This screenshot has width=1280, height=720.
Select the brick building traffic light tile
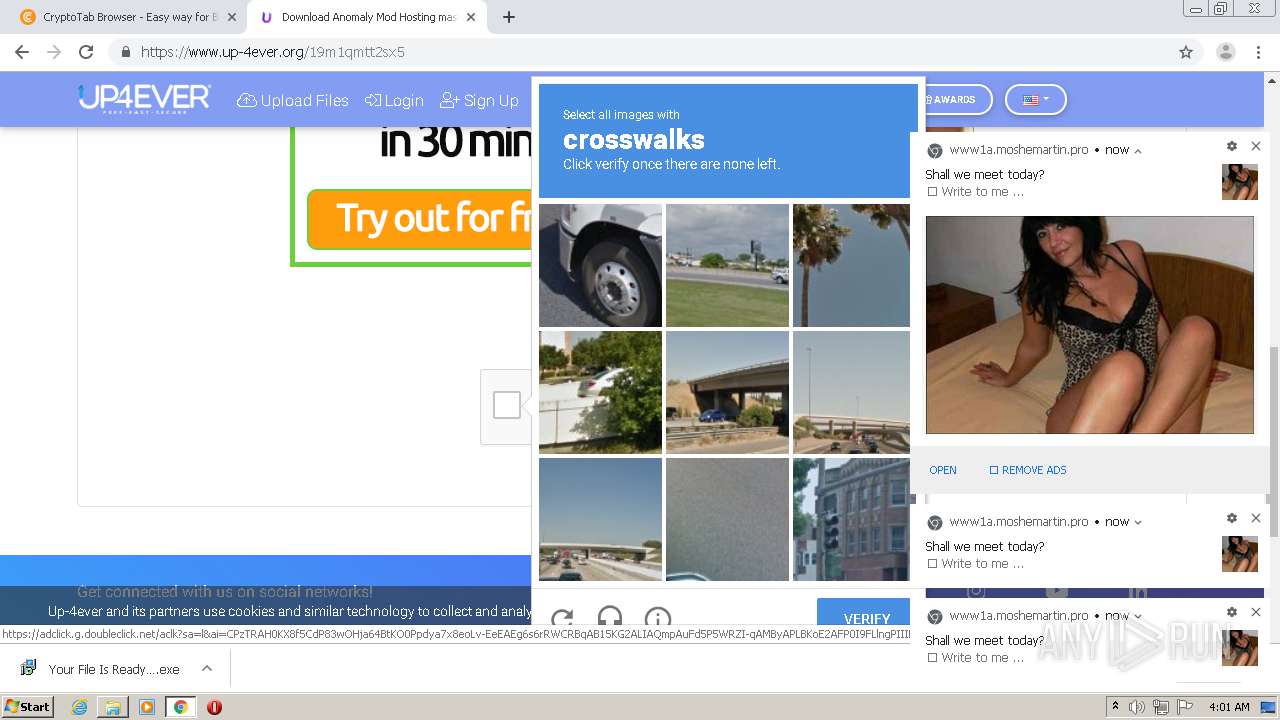coord(851,519)
